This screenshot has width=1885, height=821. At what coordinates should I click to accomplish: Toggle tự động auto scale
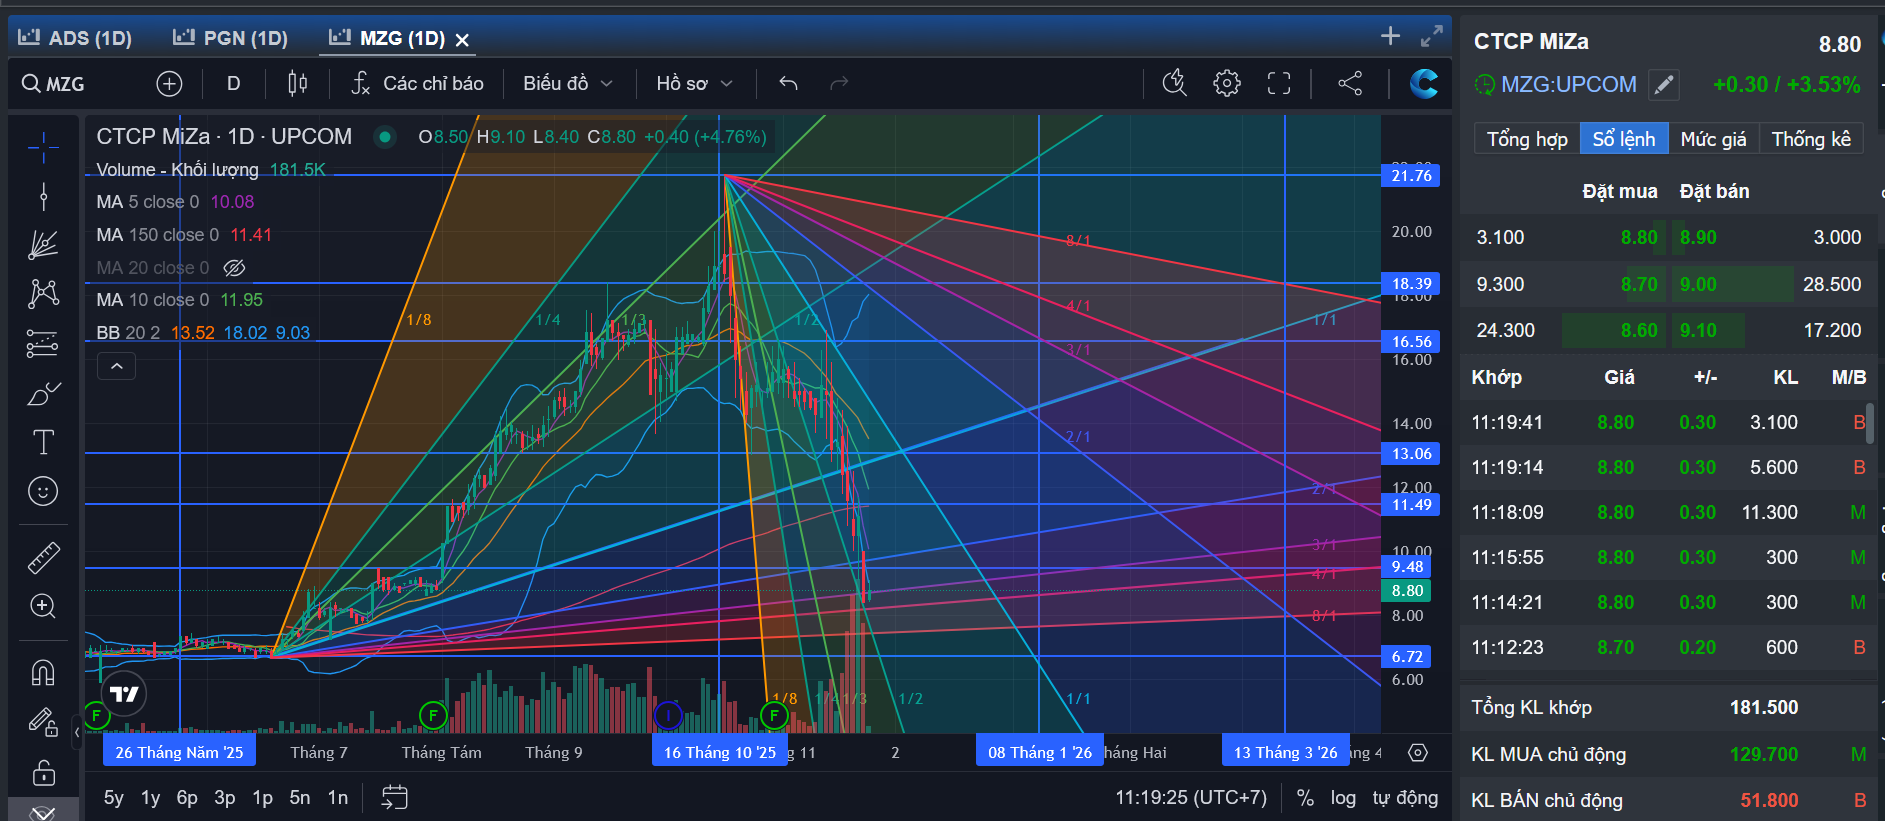1405,798
